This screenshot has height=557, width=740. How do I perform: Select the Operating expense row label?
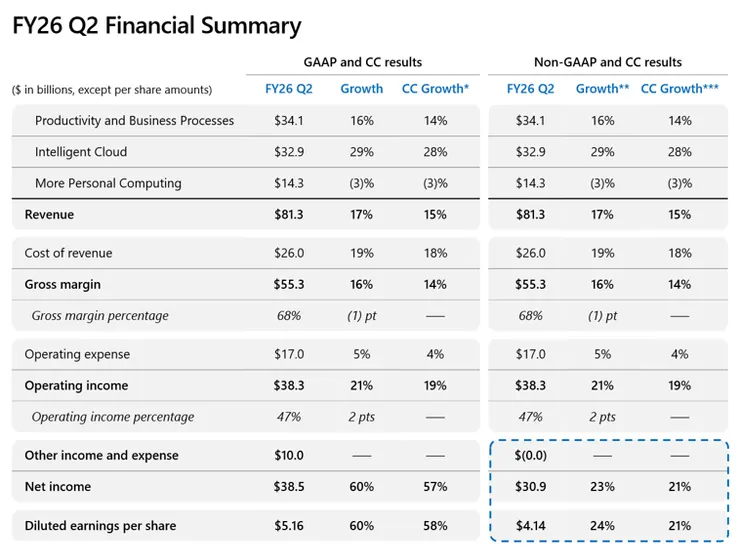tap(77, 354)
